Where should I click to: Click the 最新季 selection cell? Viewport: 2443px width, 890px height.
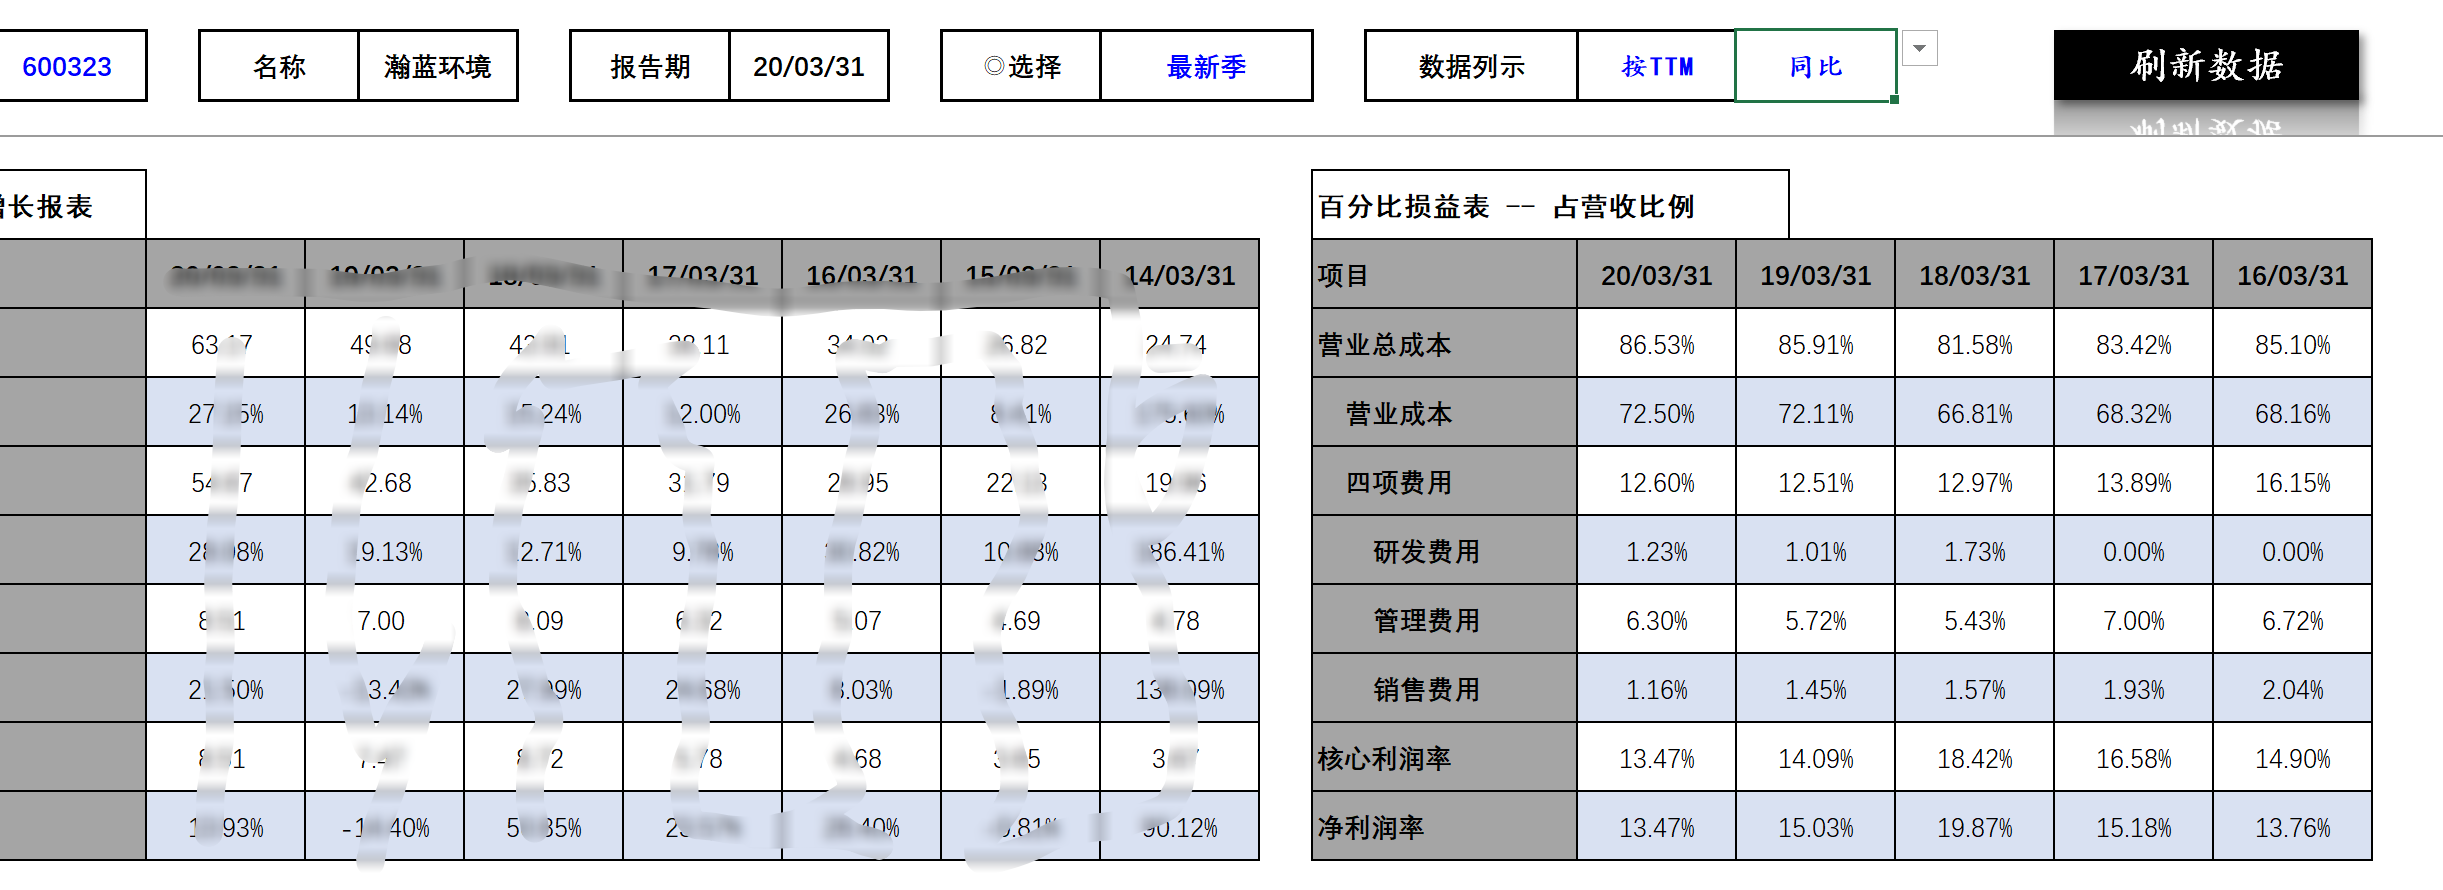point(1206,66)
